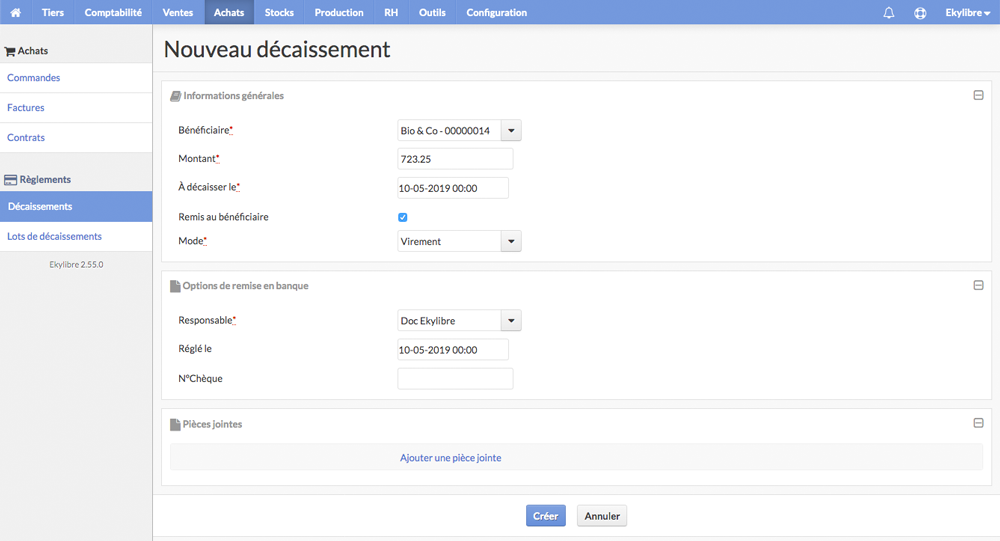Image resolution: width=1000 pixels, height=541 pixels.
Task: Click the Responsable field Doc Ekylibre
Action: coord(449,320)
